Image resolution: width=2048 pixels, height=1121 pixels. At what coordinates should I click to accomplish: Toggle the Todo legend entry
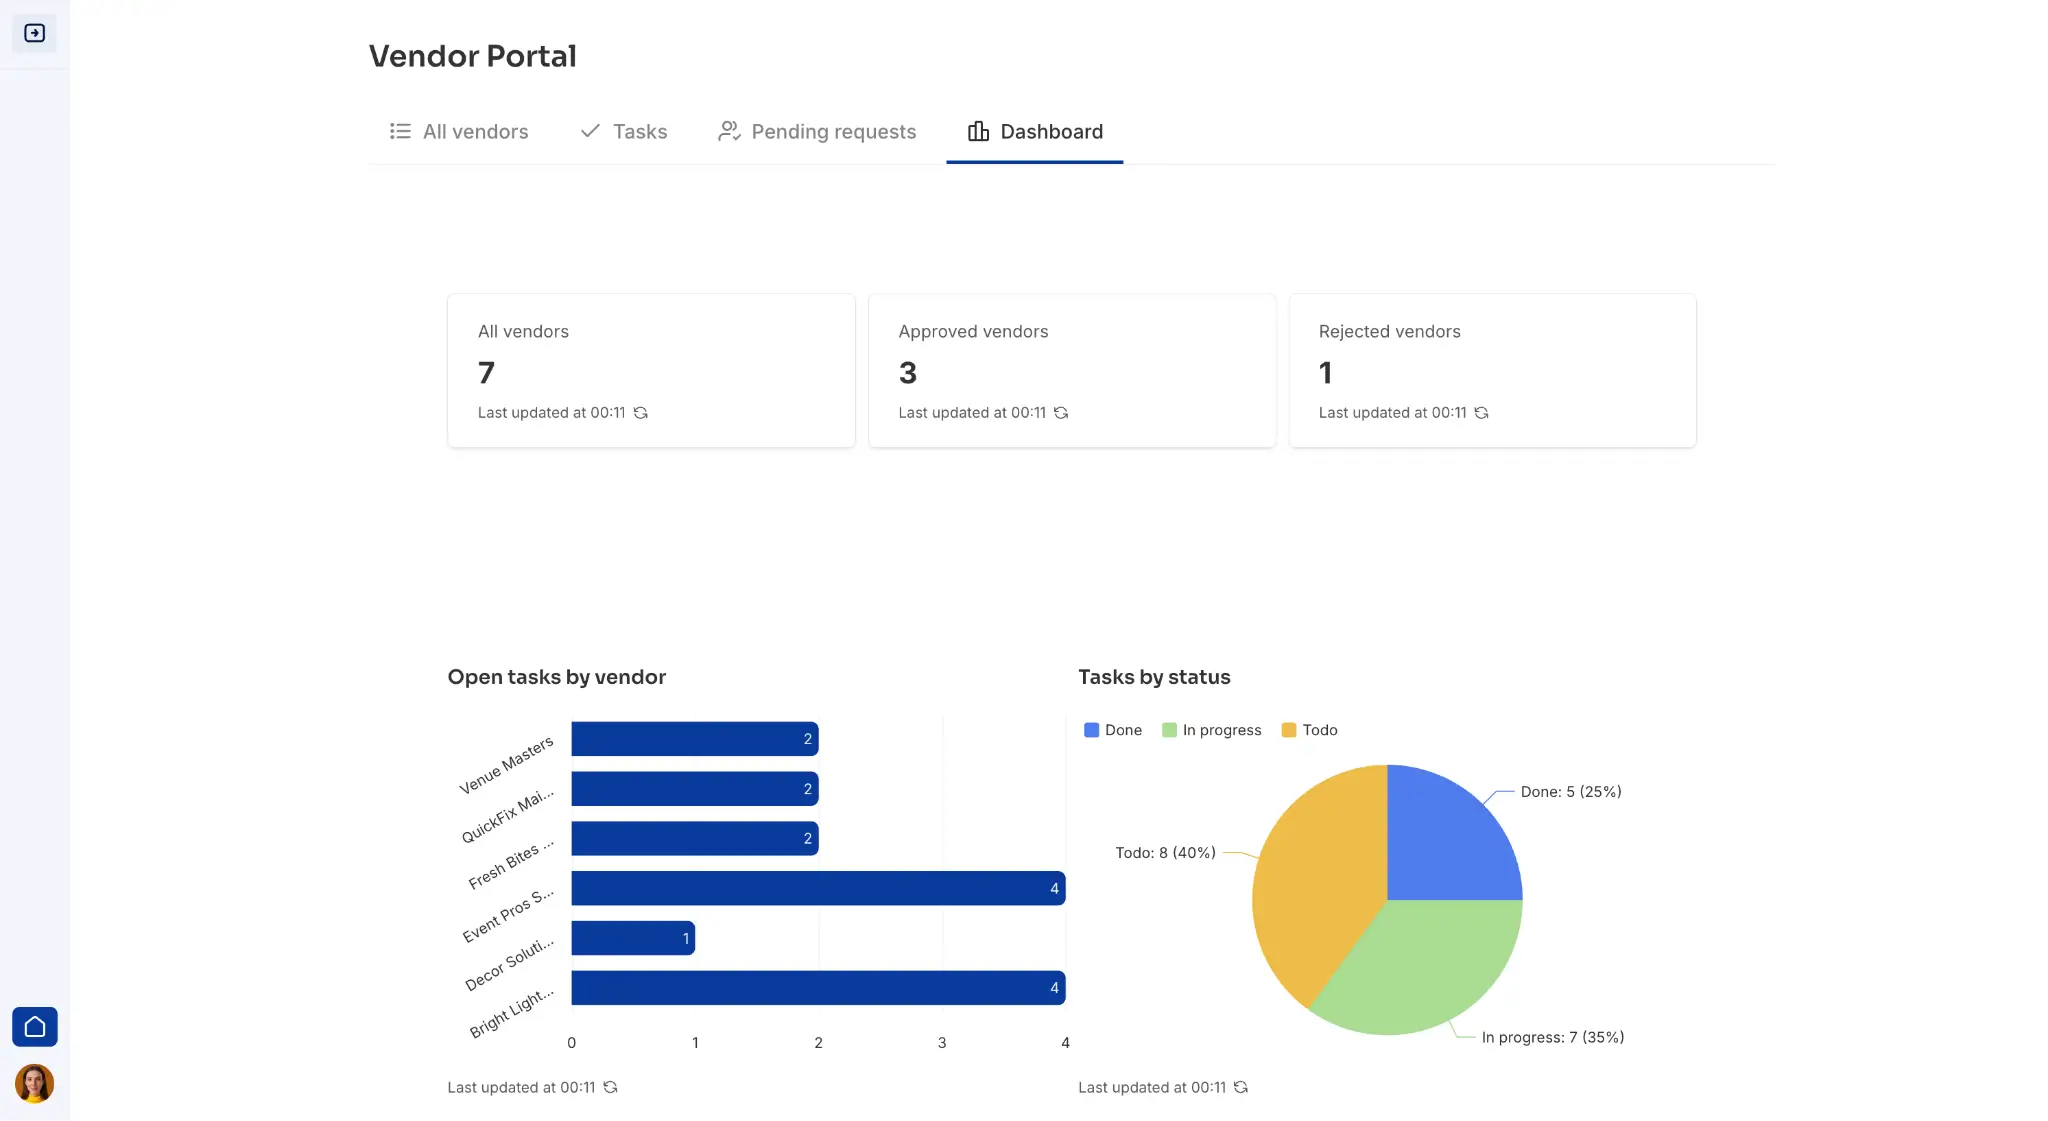pos(1310,729)
